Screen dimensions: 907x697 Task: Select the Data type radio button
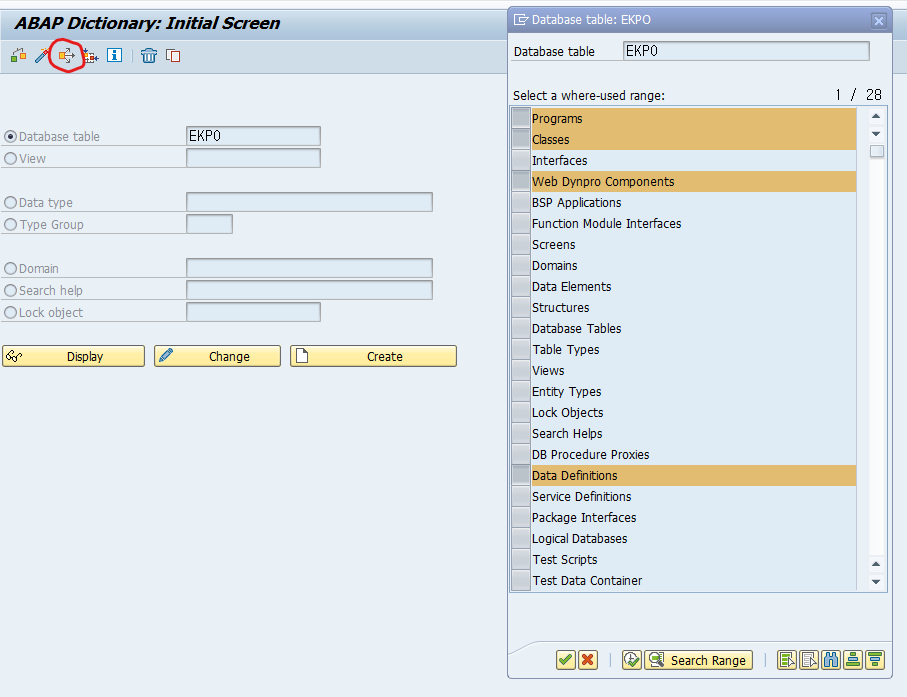[10, 202]
